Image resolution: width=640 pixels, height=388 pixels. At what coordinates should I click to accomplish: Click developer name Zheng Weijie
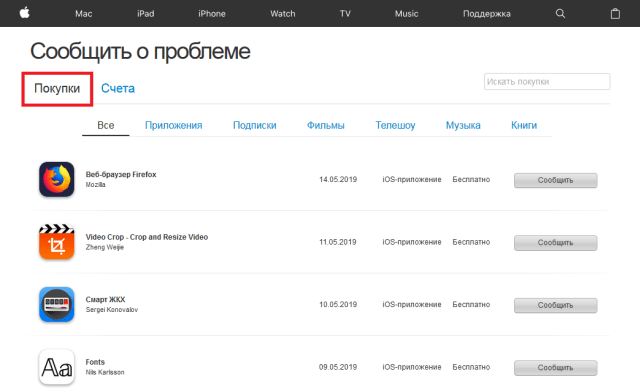tap(104, 247)
